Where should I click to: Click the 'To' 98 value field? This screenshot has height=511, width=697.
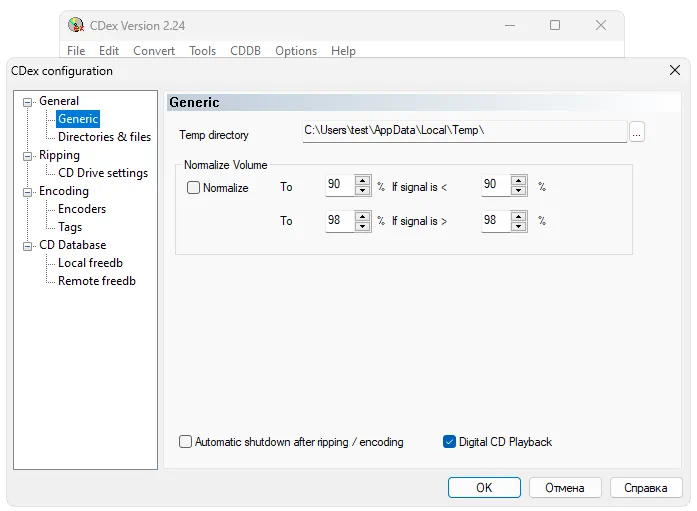click(340, 221)
